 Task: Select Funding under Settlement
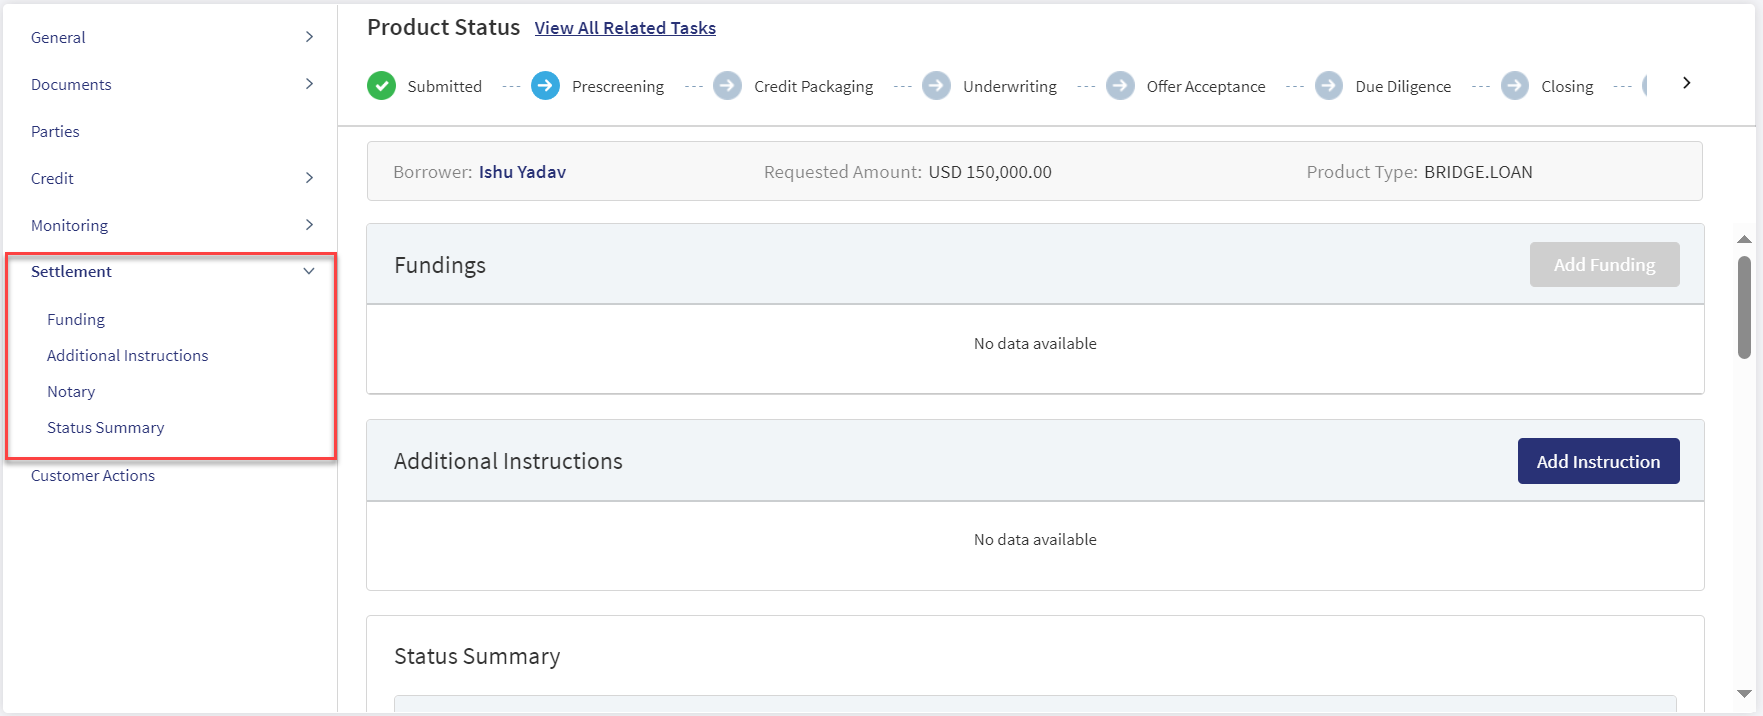coord(76,319)
